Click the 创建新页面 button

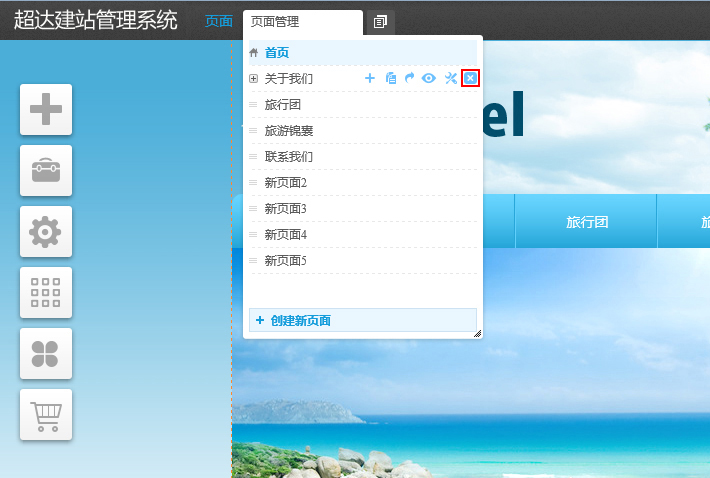(x=363, y=320)
